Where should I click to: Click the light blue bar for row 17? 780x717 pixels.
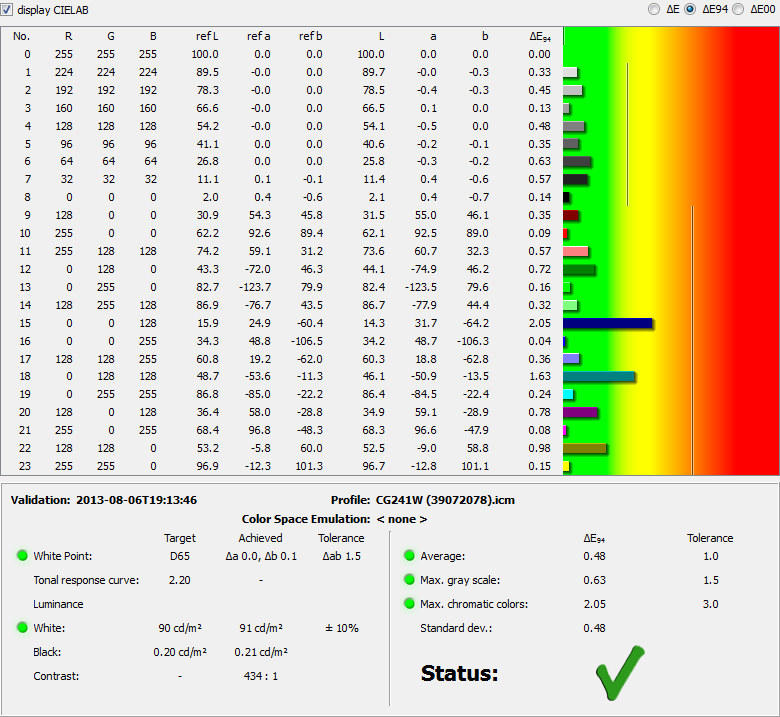571,359
